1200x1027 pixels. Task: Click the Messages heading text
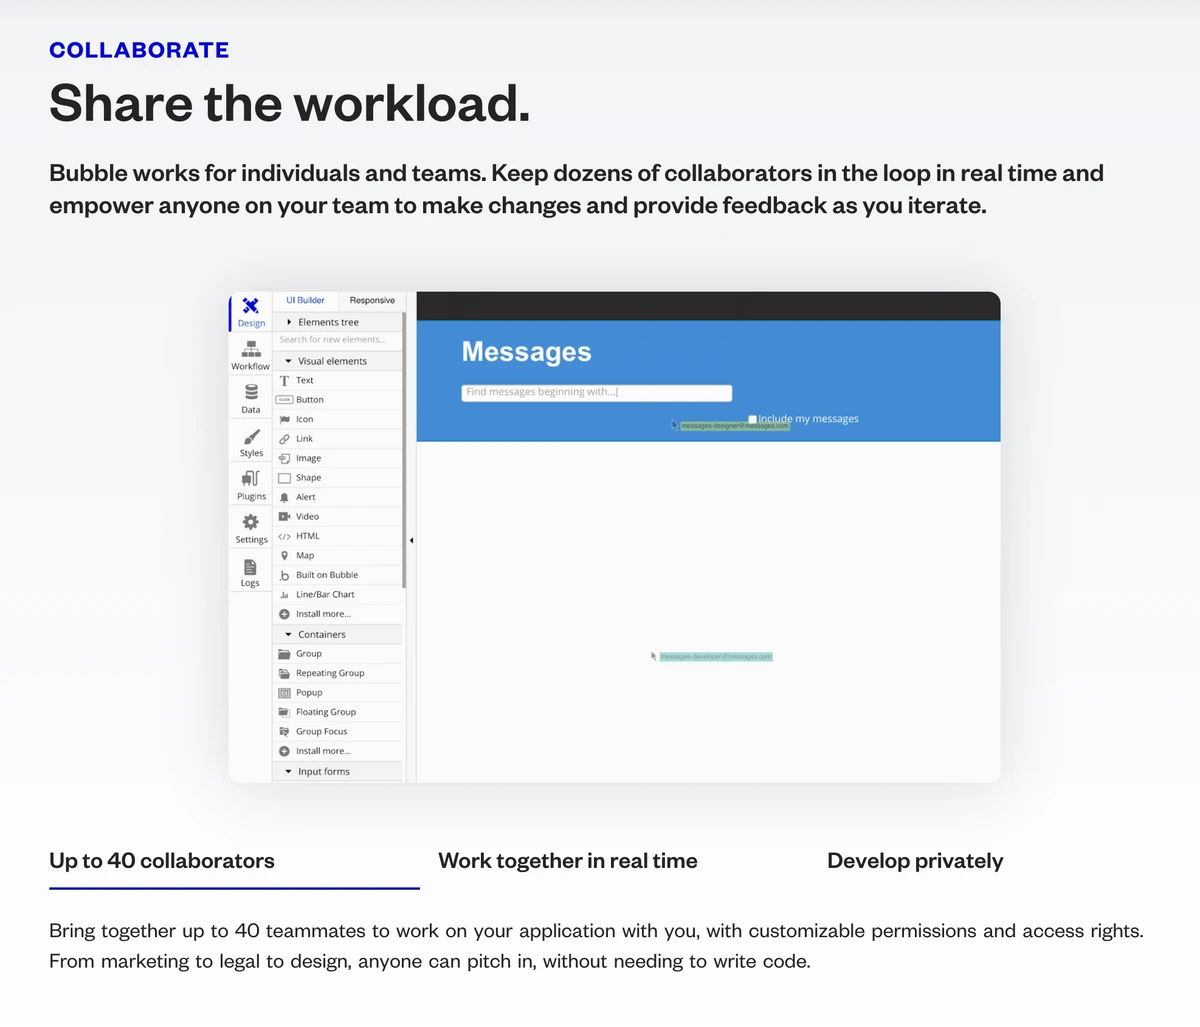tap(526, 352)
